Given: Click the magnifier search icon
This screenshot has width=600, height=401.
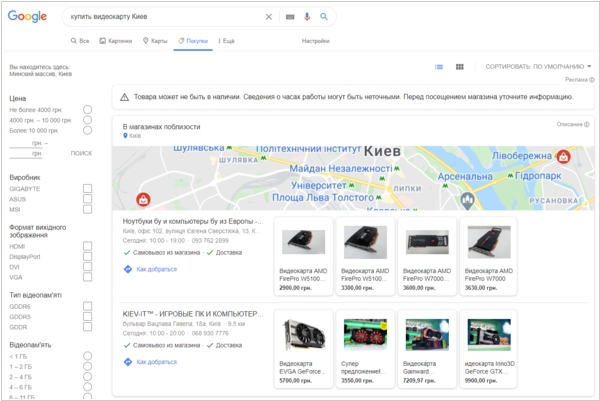Looking at the screenshot, I should [324, 16].
